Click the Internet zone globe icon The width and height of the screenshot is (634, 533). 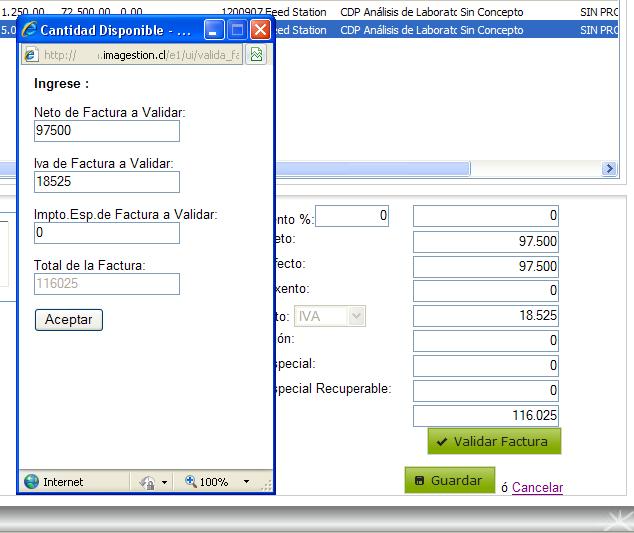coord(31,481)
